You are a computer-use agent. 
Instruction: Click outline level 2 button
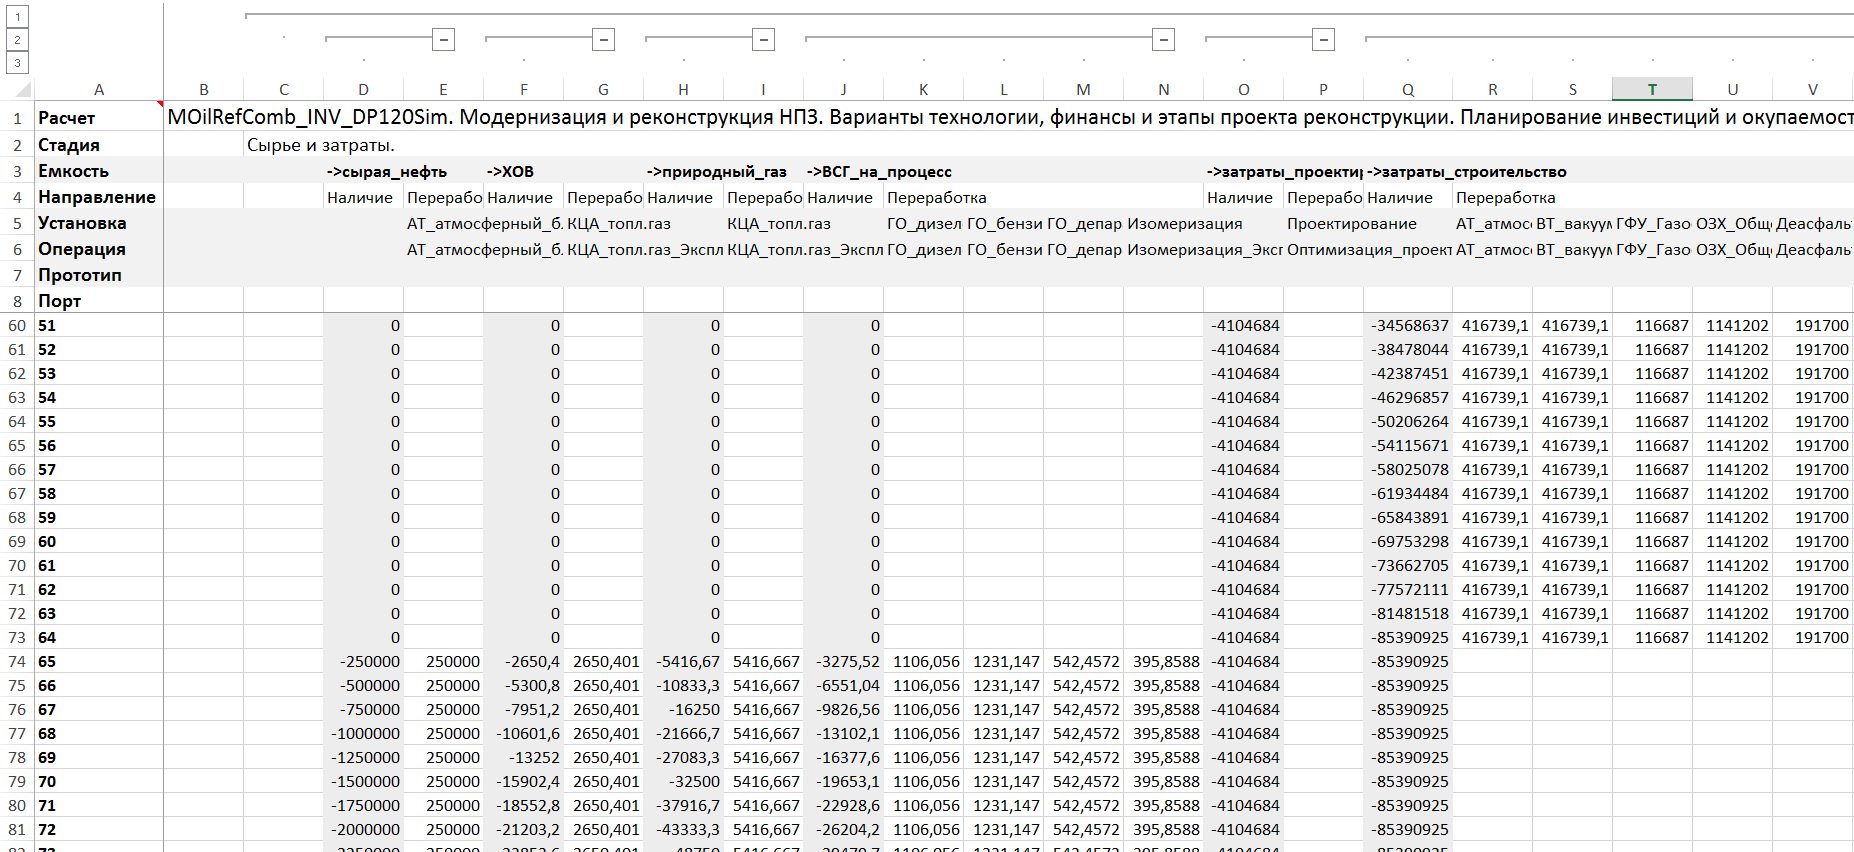click(17, 40)
